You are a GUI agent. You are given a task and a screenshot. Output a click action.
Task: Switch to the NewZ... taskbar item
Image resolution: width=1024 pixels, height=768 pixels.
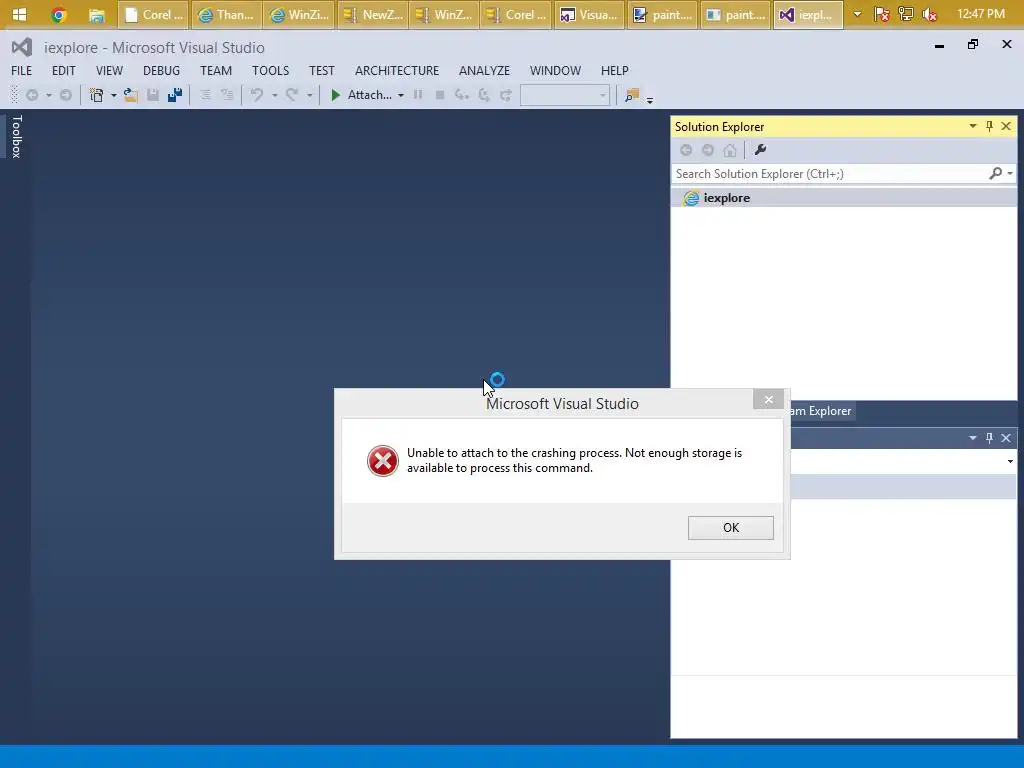click(374, 14)
